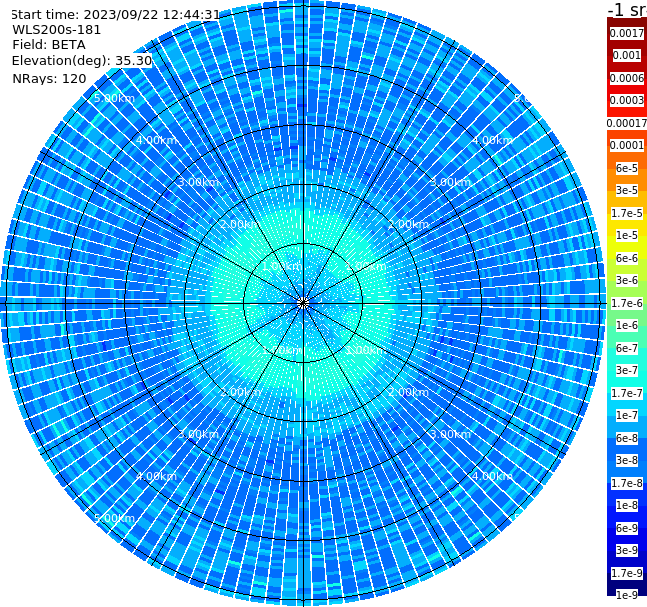Click the 0.0017 colorbar label
Image resolution: width=647 pixels, height=607 pixels.
click(627, 33)
